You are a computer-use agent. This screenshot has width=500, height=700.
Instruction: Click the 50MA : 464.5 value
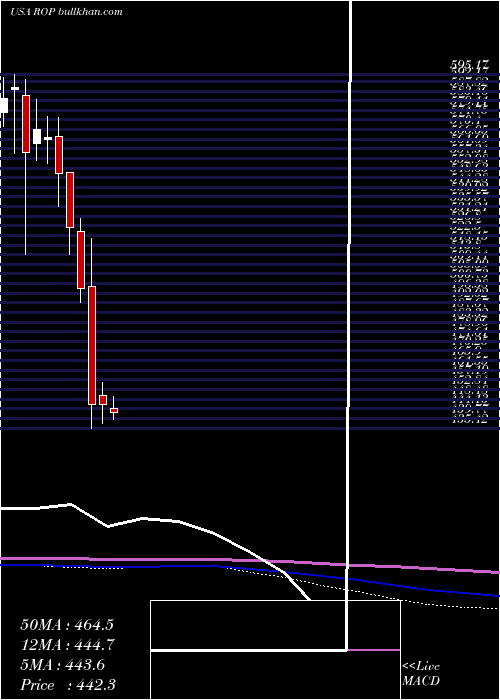coord(67,625)
